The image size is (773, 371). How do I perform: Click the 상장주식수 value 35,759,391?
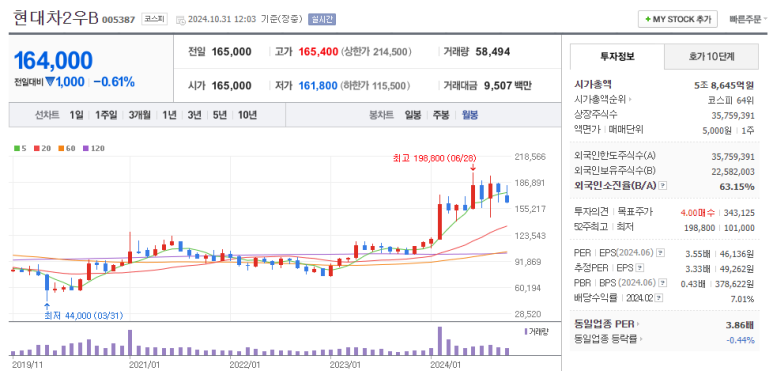pos(733,114)
